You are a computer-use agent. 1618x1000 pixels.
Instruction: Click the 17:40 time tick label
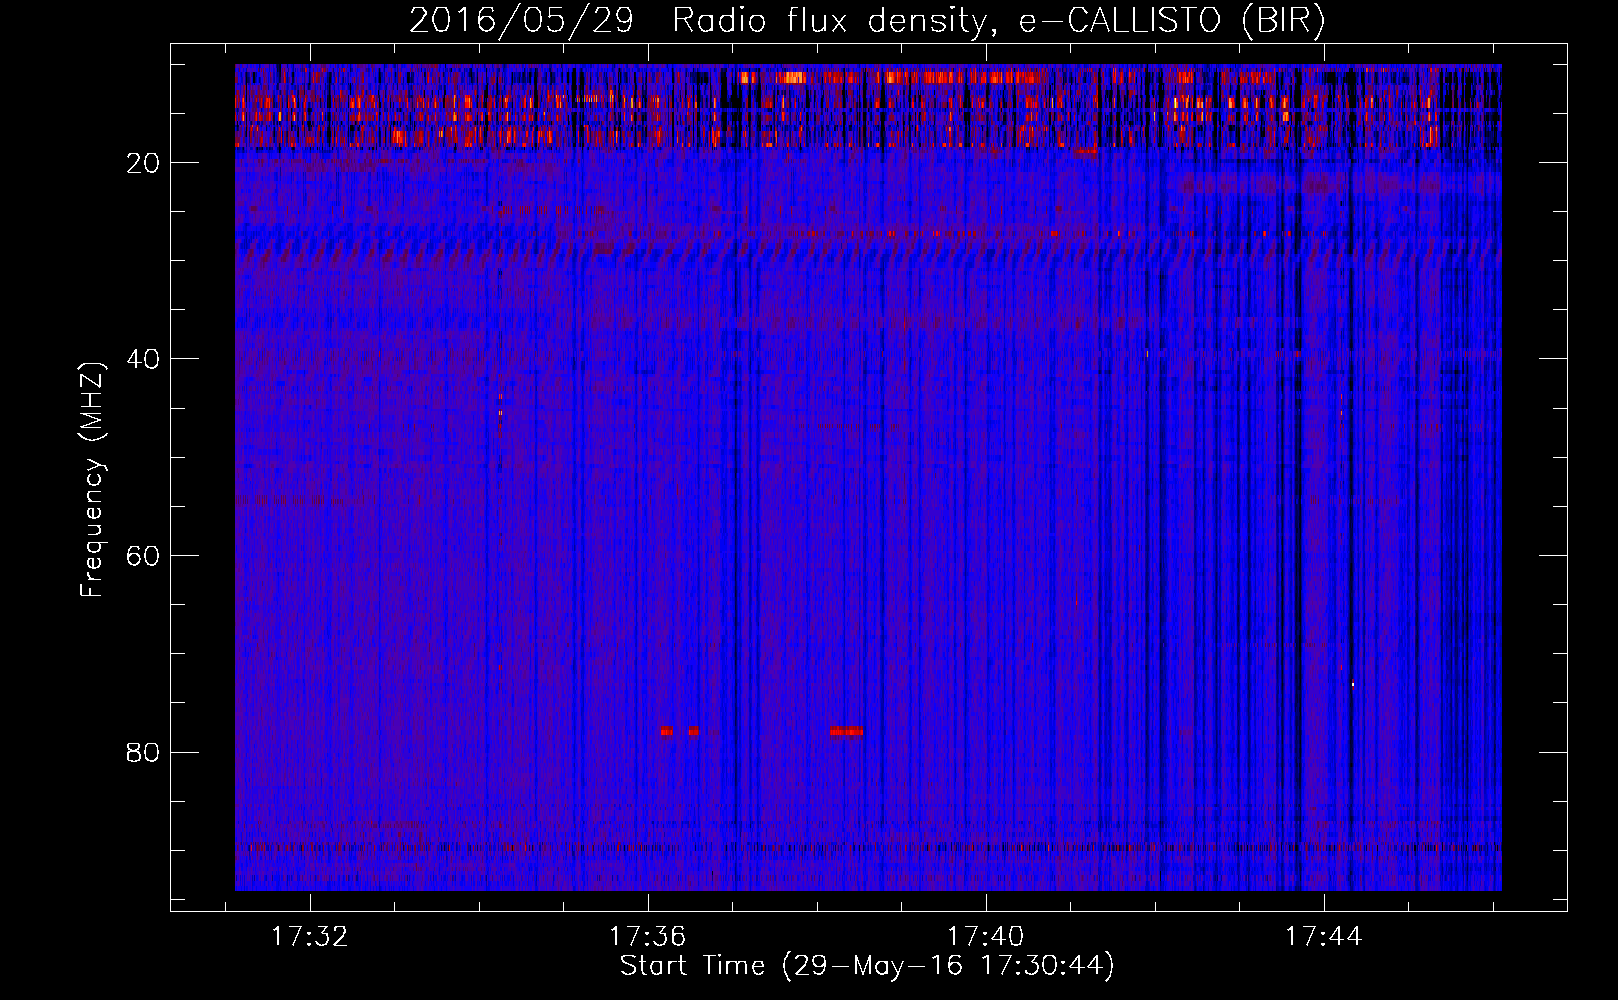[x=986, y=937]
